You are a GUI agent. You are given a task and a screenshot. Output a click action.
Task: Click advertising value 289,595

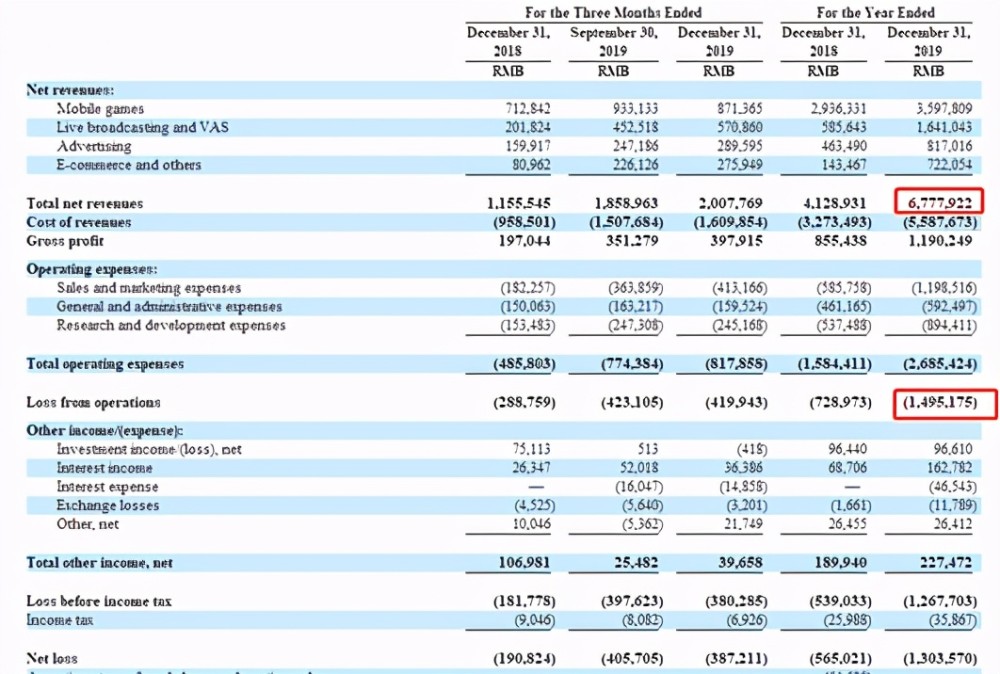click(740, 146)
